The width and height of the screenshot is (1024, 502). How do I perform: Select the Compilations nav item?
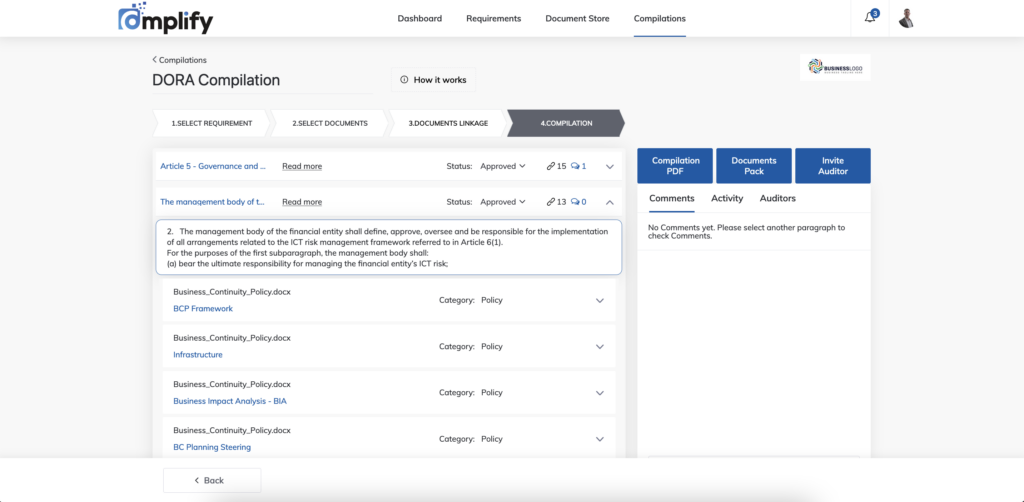click(660, 18)
